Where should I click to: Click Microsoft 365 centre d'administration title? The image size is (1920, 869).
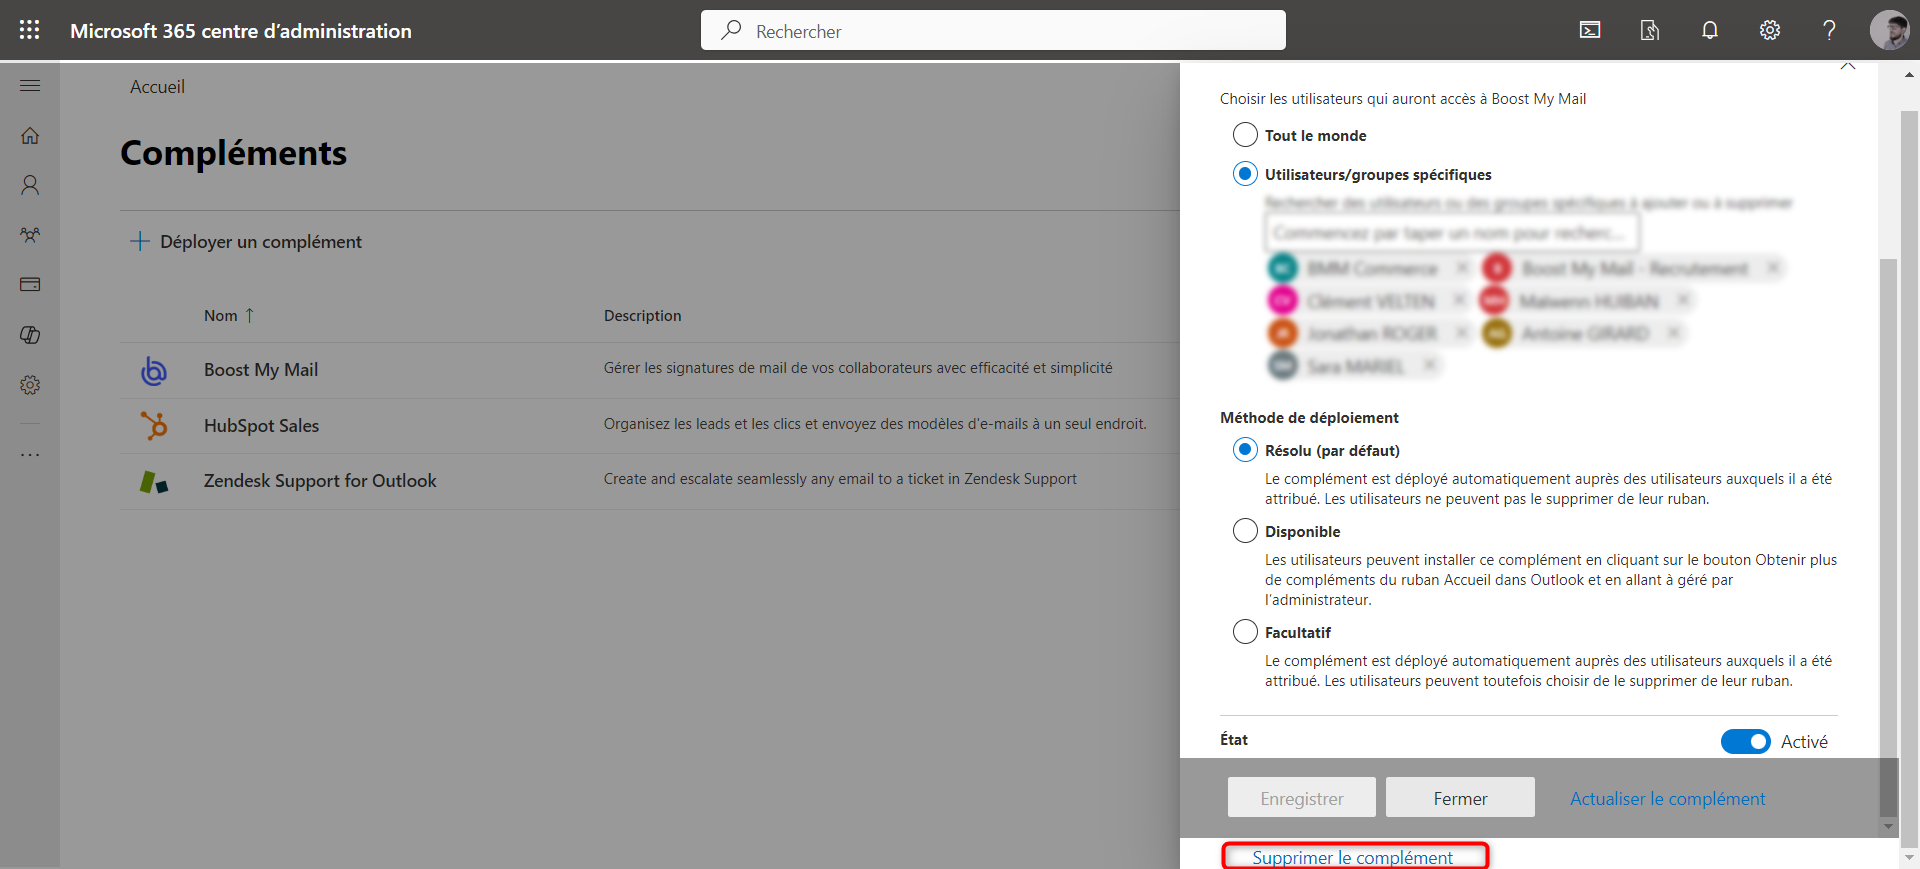241,31
